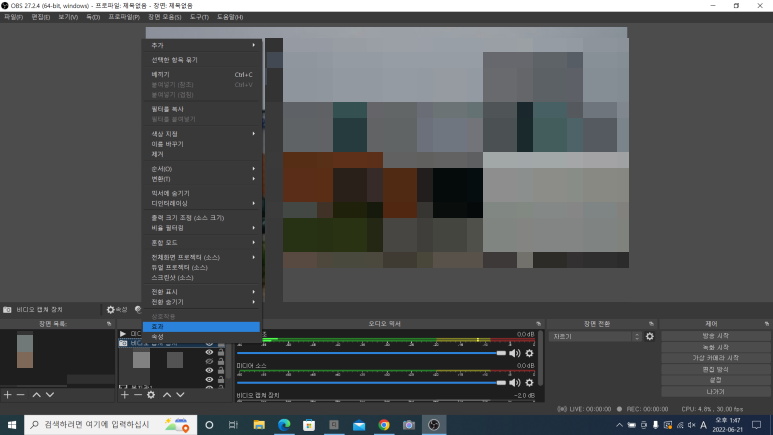Click the 녹화 시작 button
The image size is (773, 435).
pos(715,347)
